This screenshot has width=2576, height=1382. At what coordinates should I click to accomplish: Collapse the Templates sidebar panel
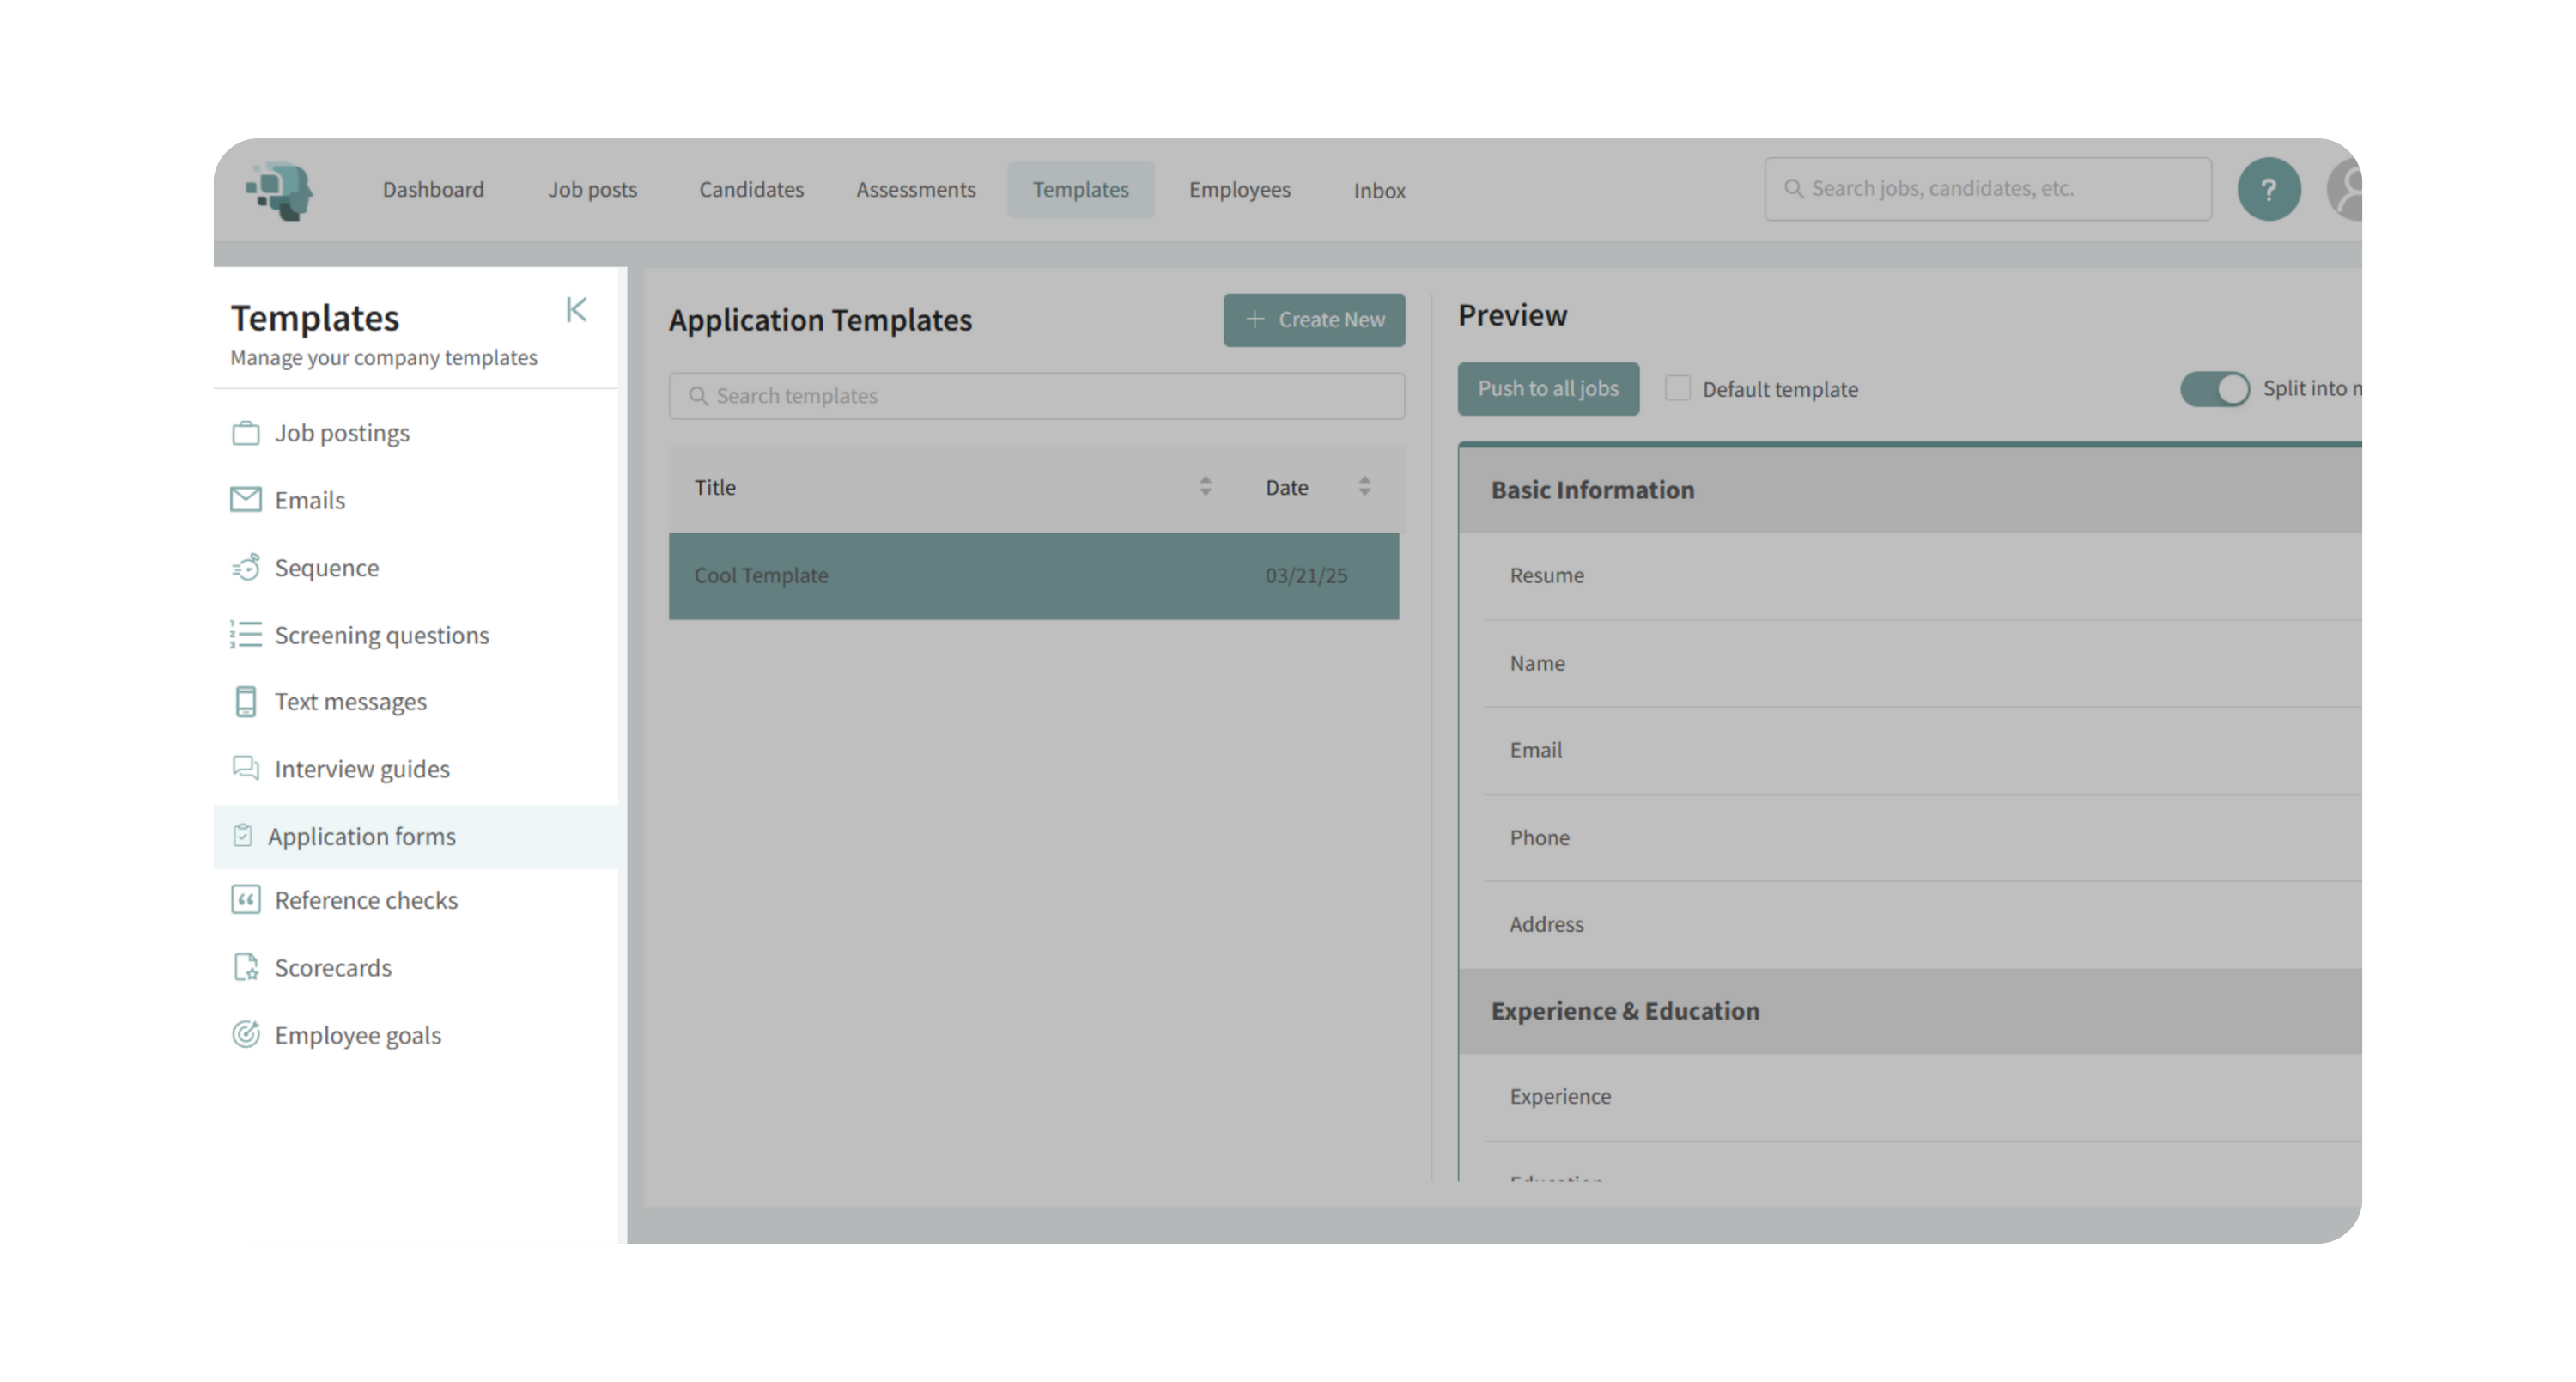[x=576, y=310]
